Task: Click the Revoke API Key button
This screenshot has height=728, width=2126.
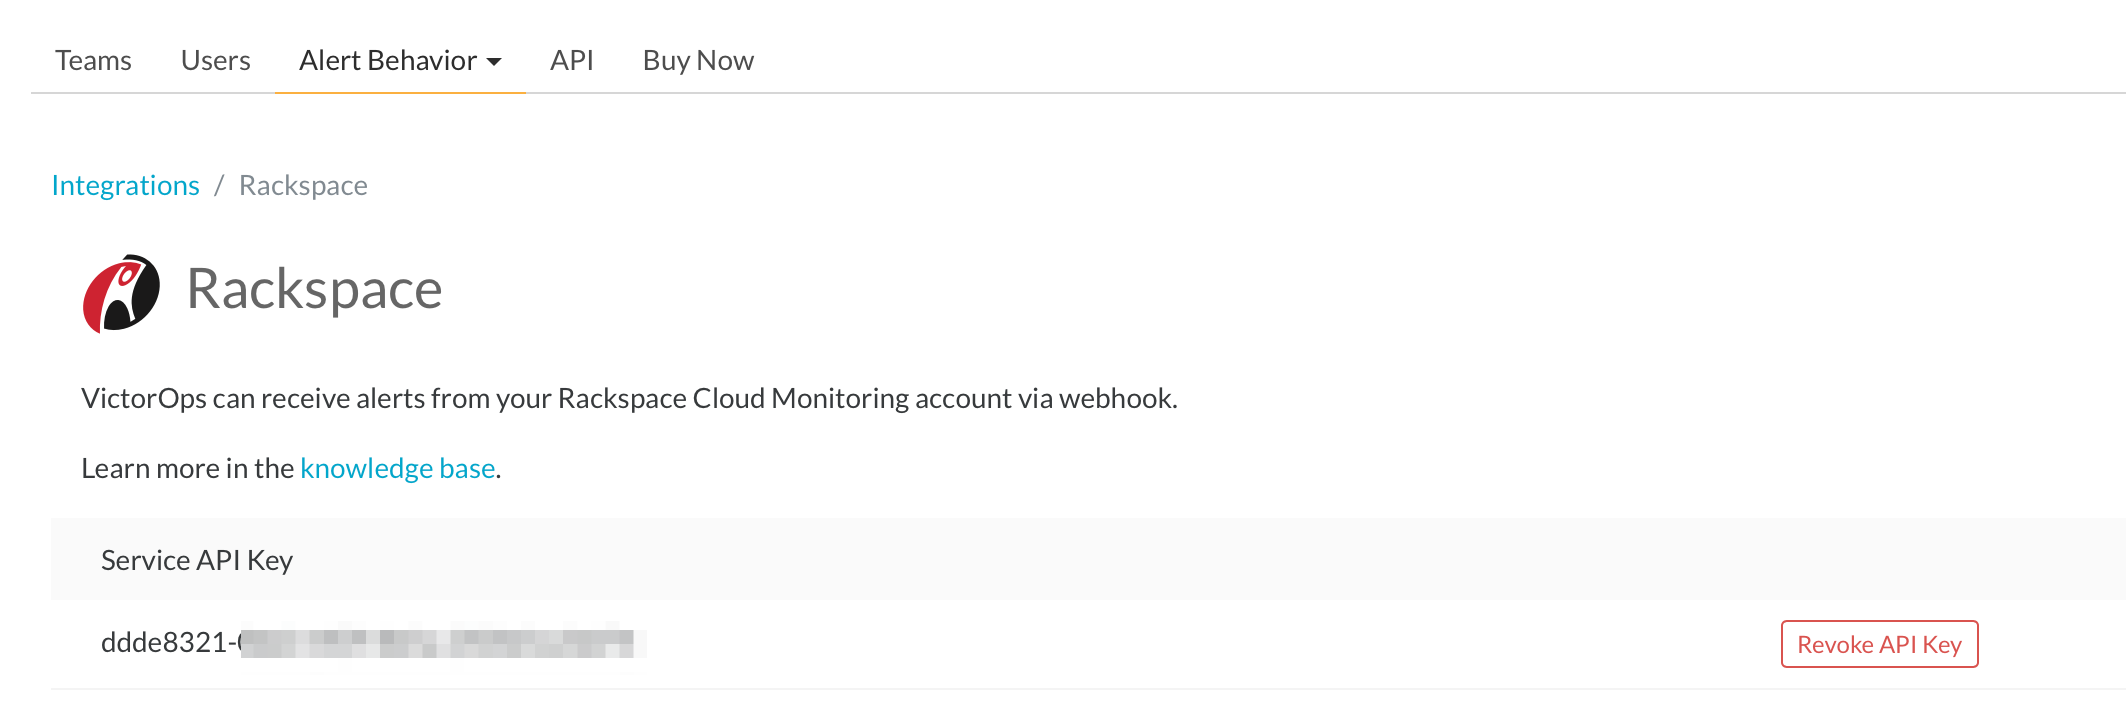Action: click(x=1878, y=645)
